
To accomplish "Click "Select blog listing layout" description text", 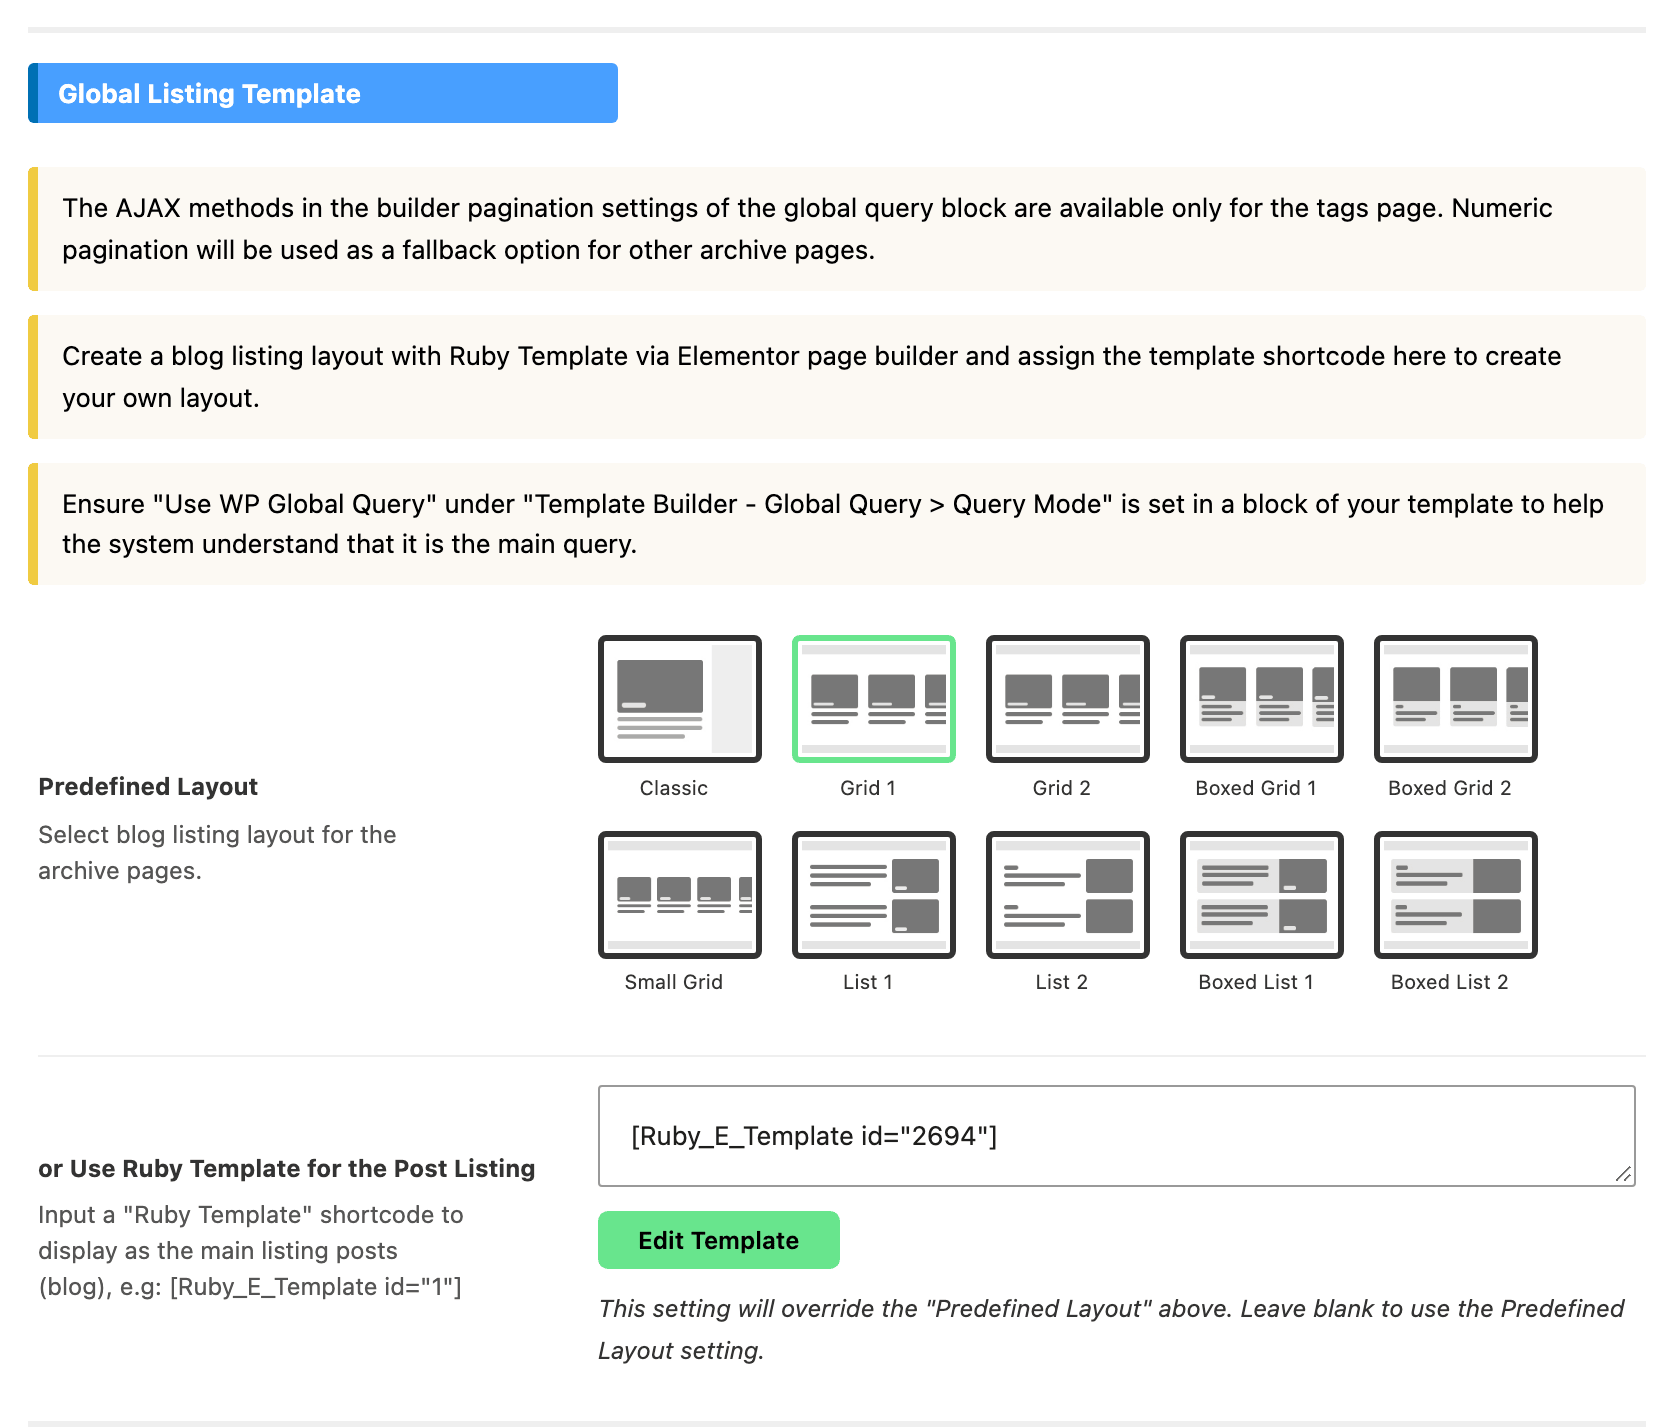I will tap(217, 853).
